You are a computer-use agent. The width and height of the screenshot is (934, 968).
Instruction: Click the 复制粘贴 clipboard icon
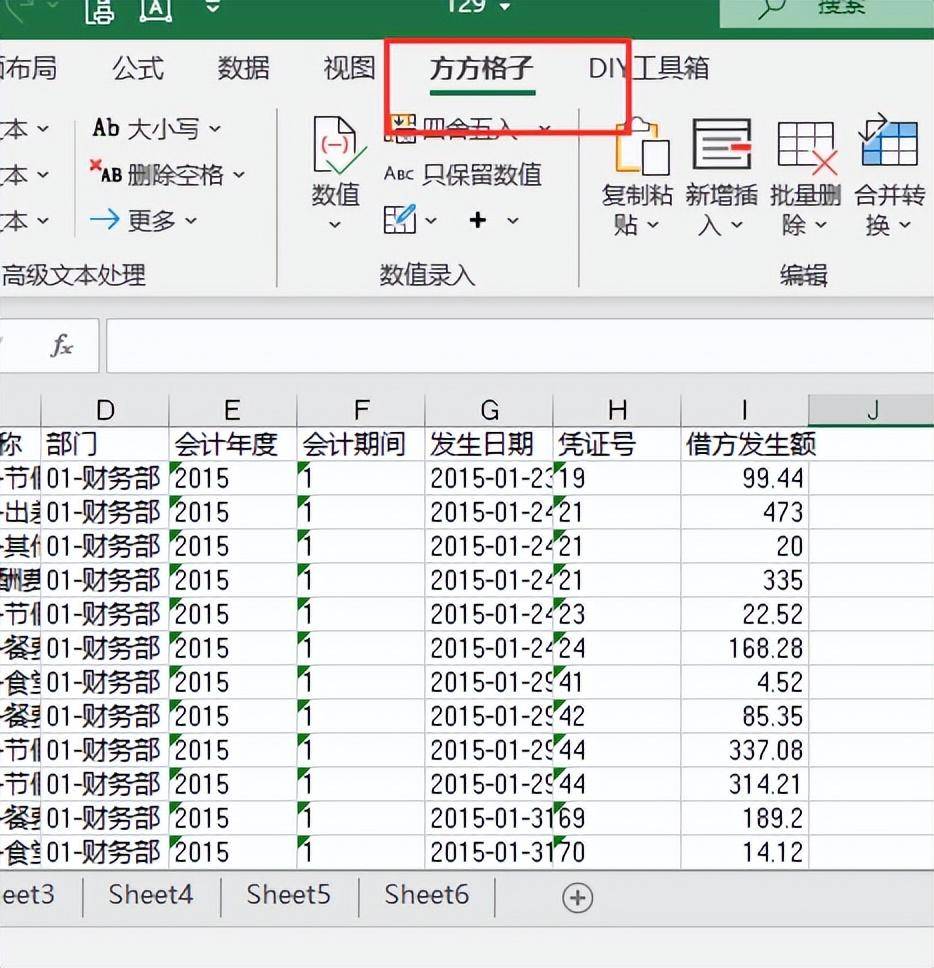click(x=642, y=146)
